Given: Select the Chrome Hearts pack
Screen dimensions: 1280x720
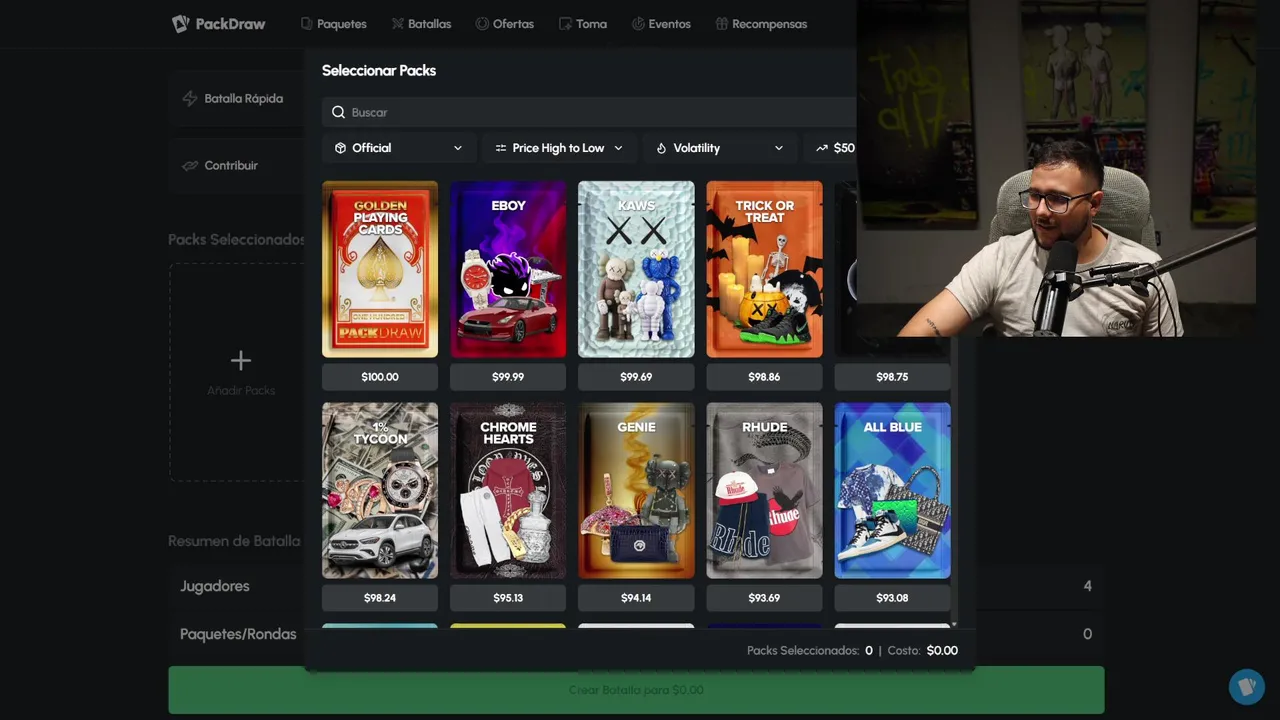Looking at the screenshot, I should pos(508,491).
